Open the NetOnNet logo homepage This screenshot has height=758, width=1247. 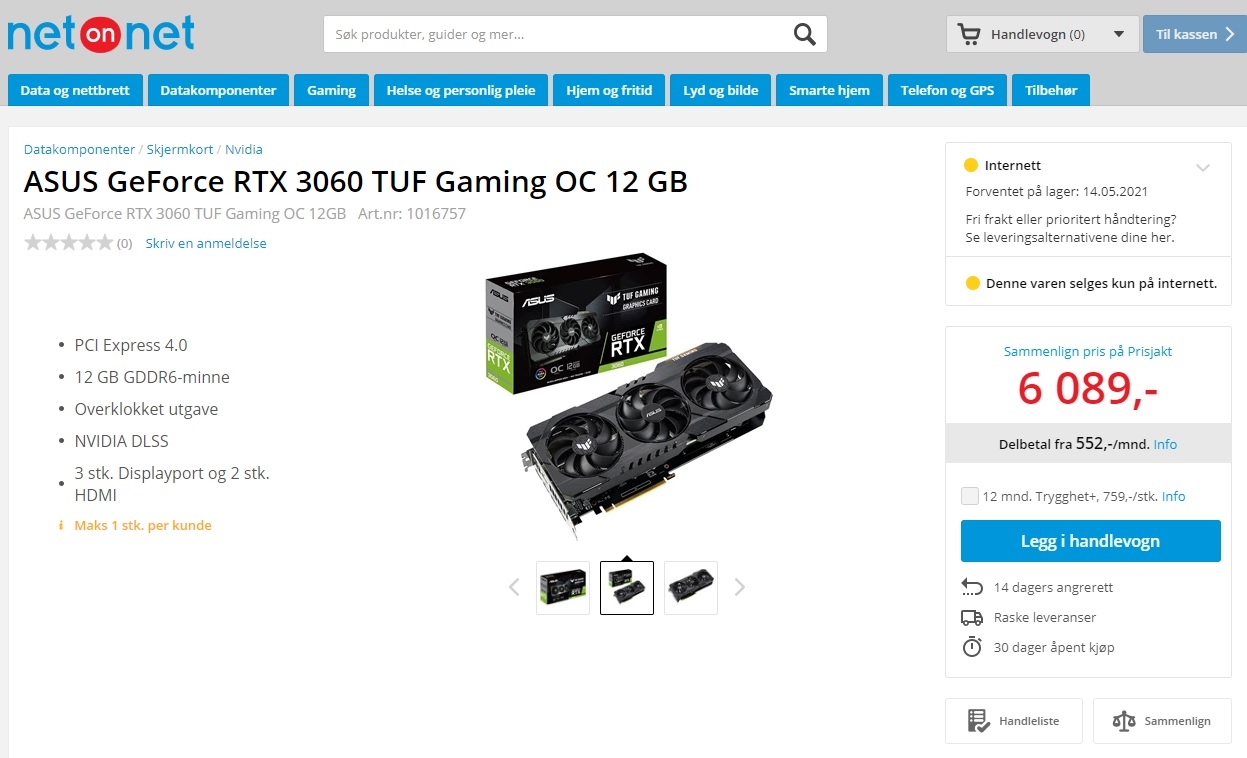pyautogui.click(x=101, y=33)
